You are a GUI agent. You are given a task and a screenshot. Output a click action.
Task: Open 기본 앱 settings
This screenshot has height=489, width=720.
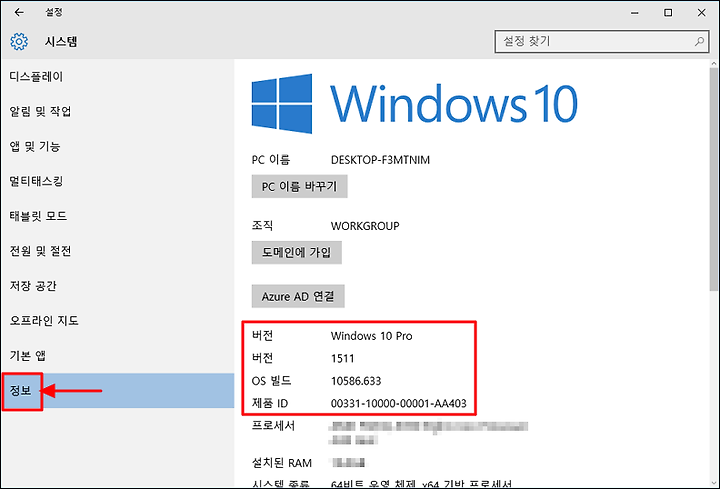tap(118, 356)
